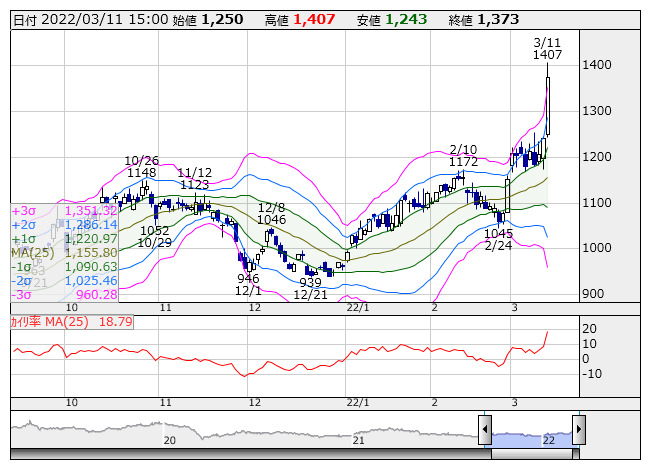Viewport: 653px width, 470px height.
Task: Click the 22/1 month label on price axis
Action: [358, 308]
